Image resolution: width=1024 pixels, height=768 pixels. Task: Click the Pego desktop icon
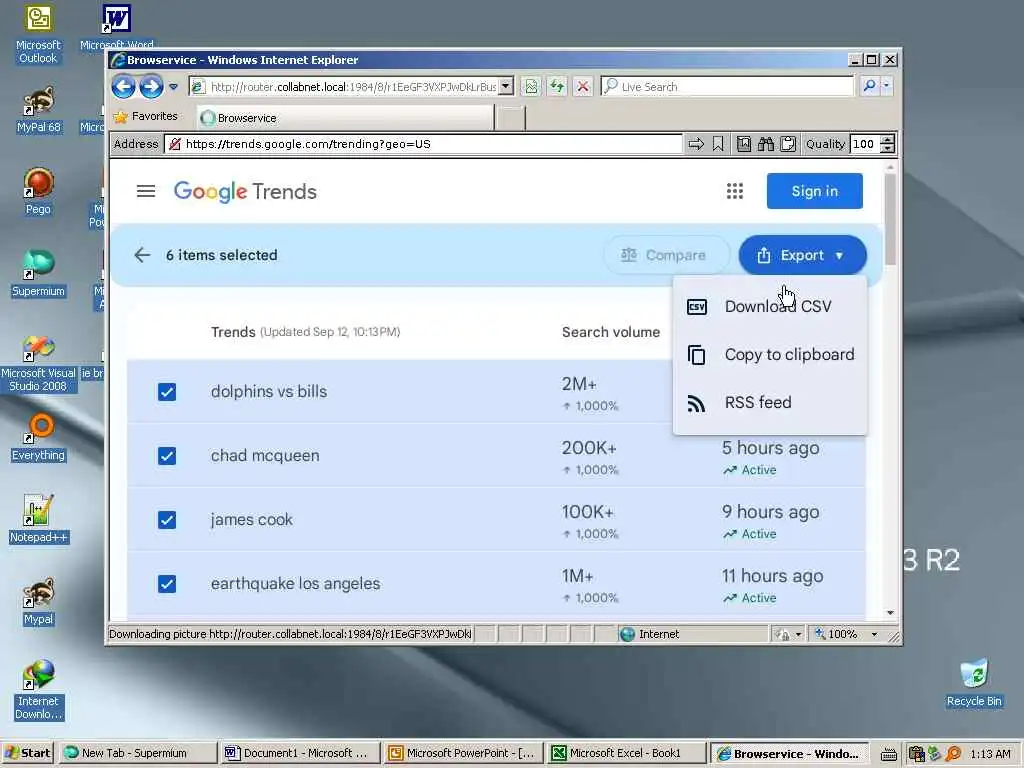coord(38,191)
